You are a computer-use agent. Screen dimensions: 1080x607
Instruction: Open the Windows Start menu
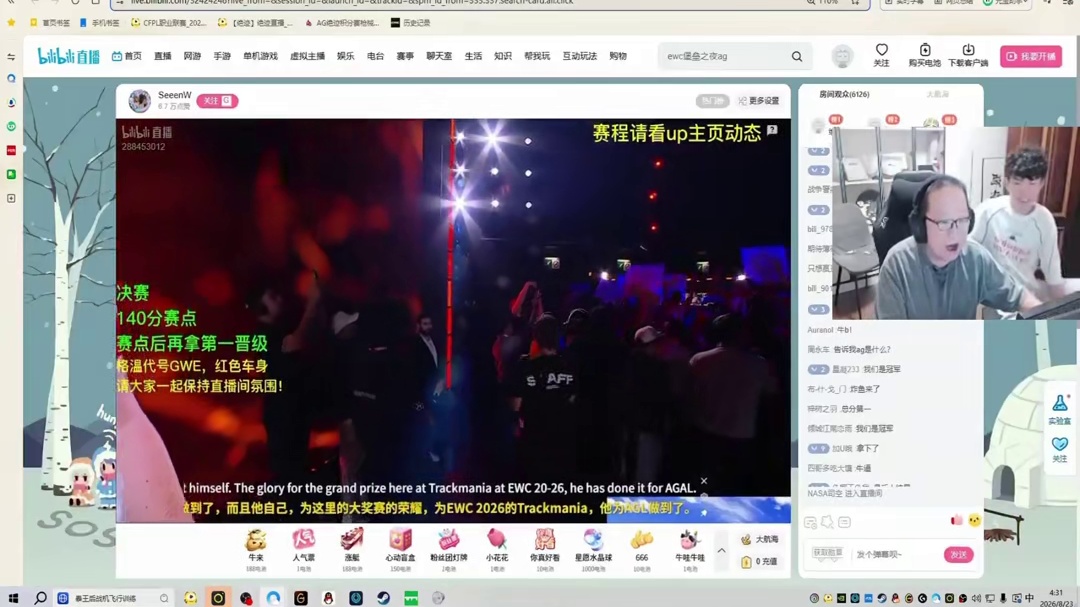13,598
